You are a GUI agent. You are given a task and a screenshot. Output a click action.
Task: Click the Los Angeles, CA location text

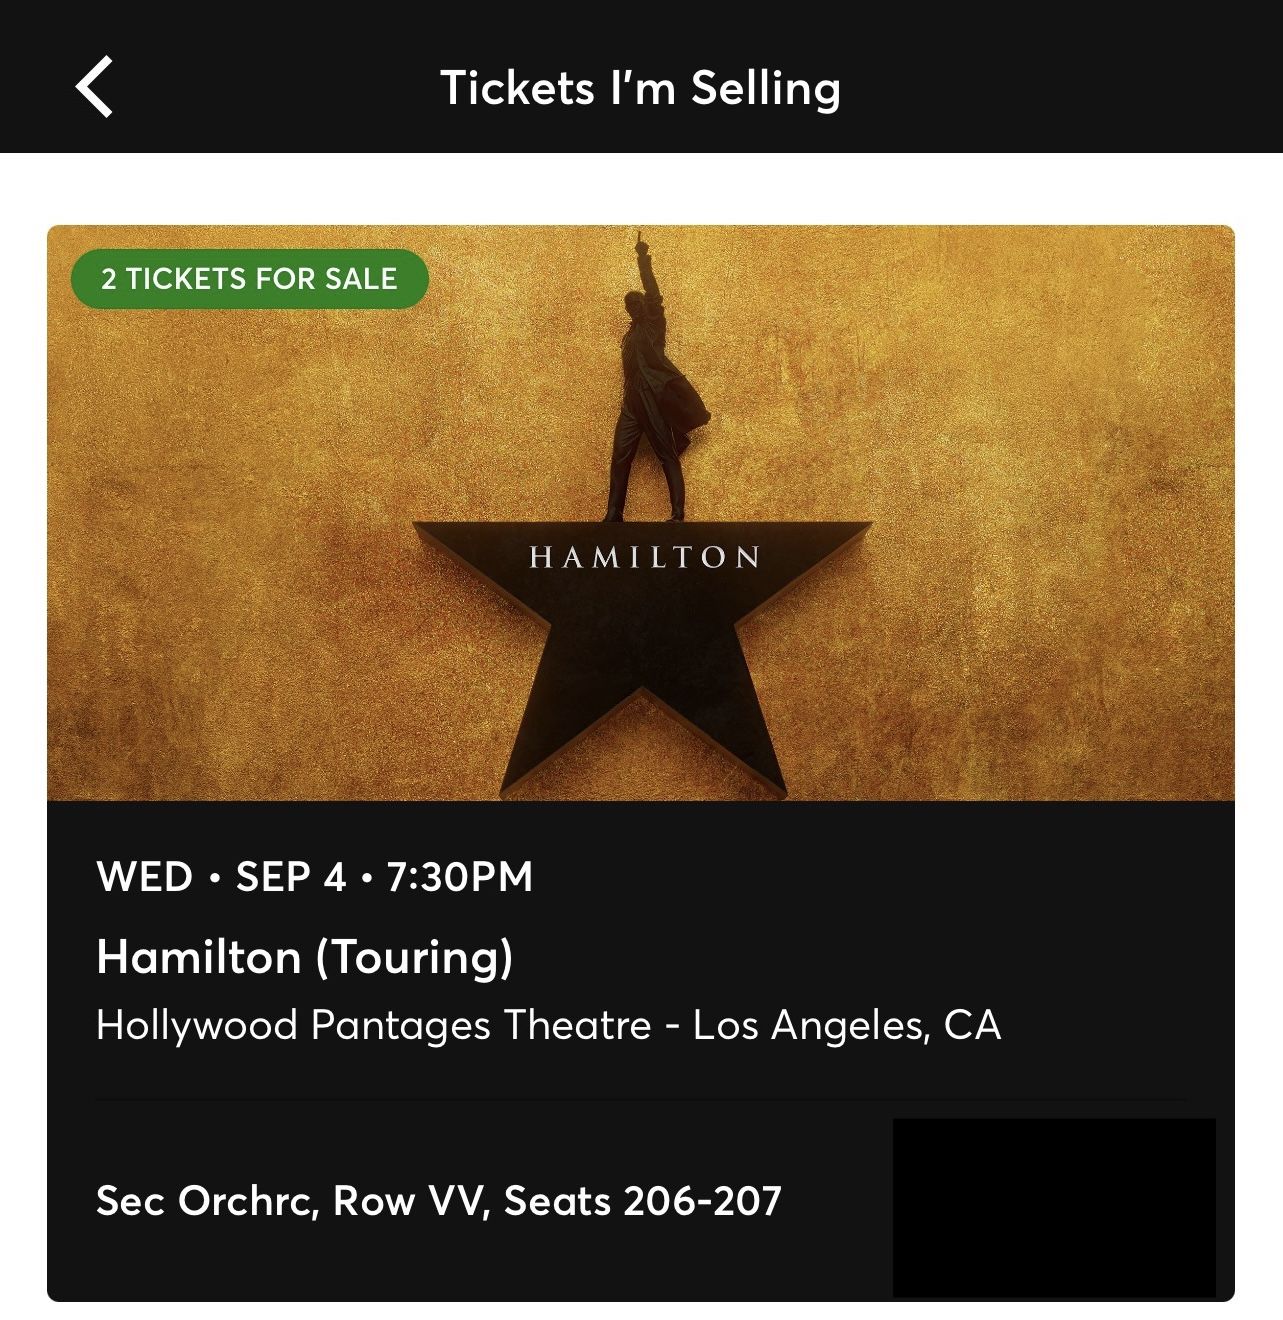(x=847, y=1025)
